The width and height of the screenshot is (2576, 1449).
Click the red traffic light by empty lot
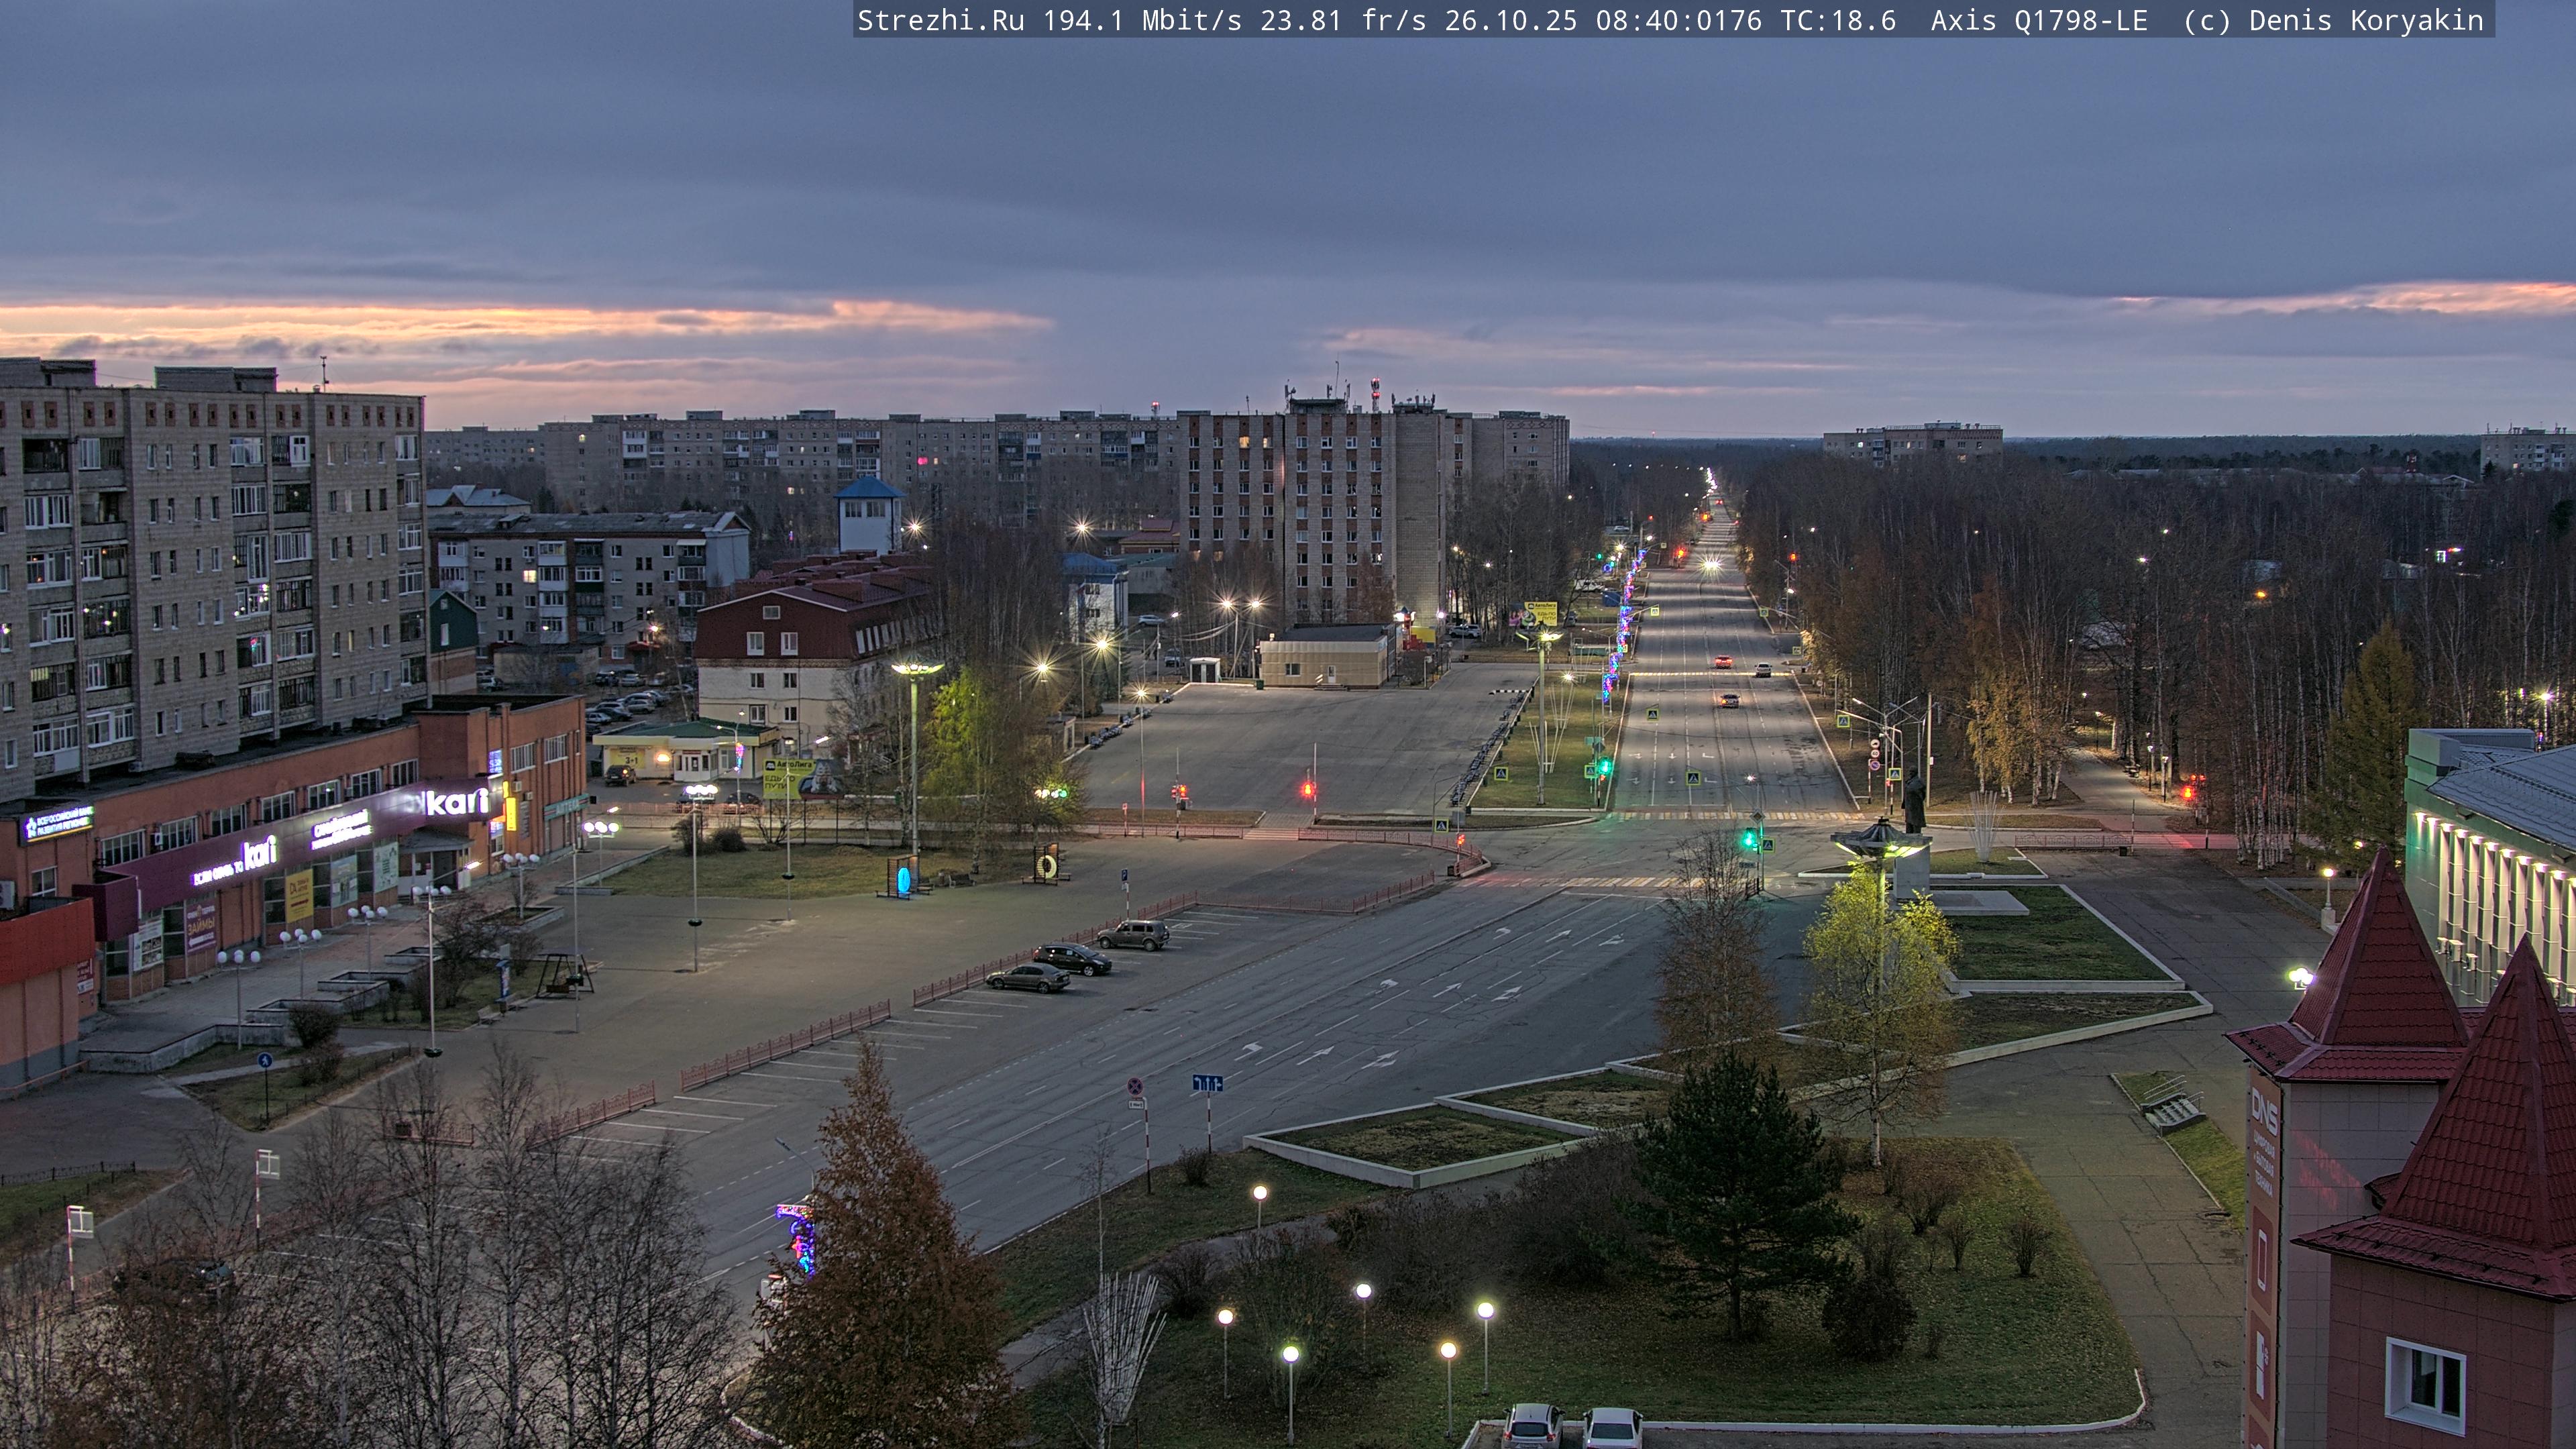1308,790
